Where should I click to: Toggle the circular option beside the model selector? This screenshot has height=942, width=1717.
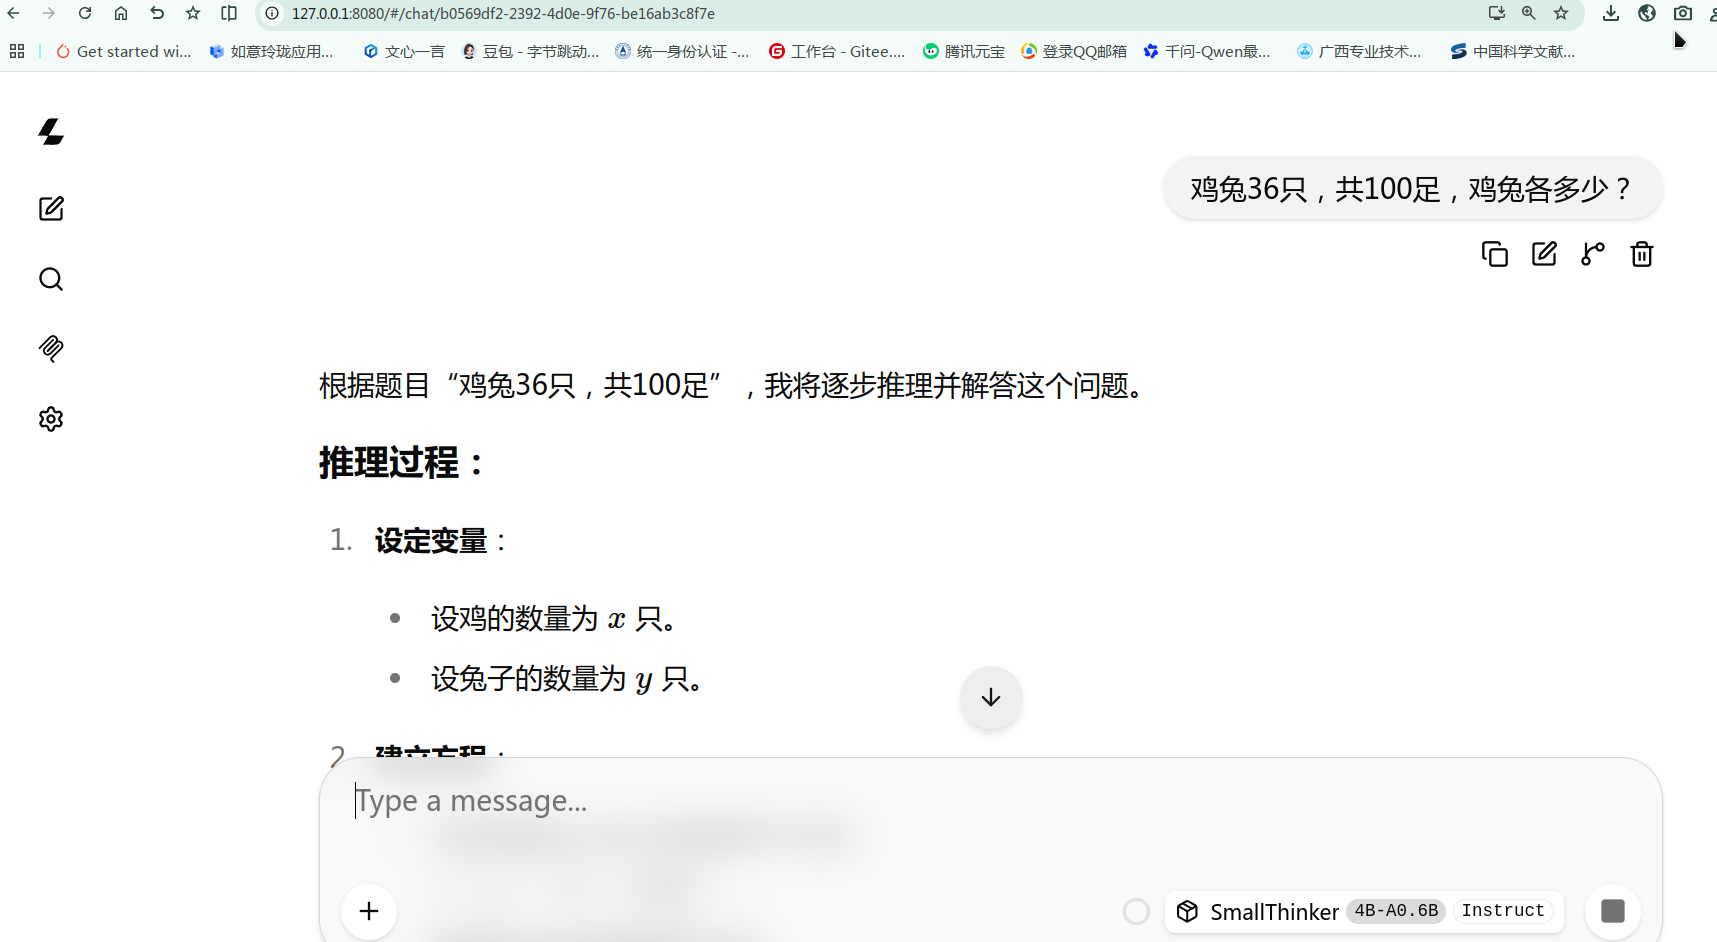pos(1136,911)
